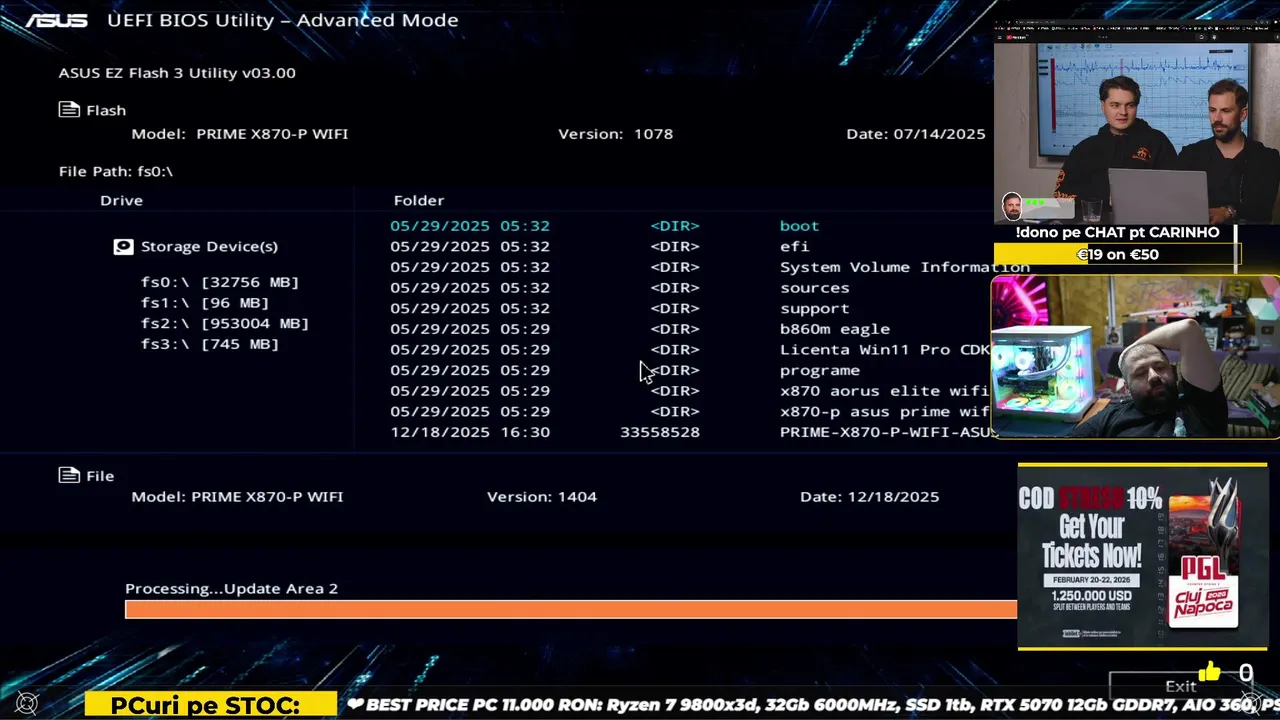This screenshot has width=1280, height=720.
Task: Select drive fs0:\ [32756 MB]
Action: 220,282
